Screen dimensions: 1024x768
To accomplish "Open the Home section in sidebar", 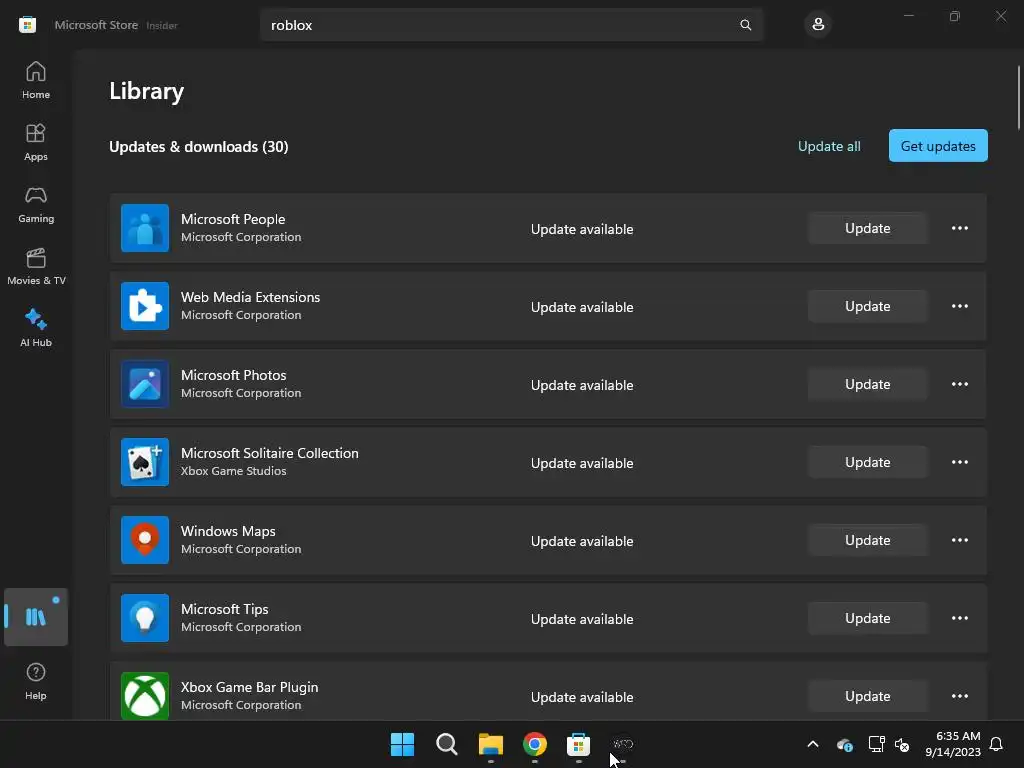I will point(36,80).
